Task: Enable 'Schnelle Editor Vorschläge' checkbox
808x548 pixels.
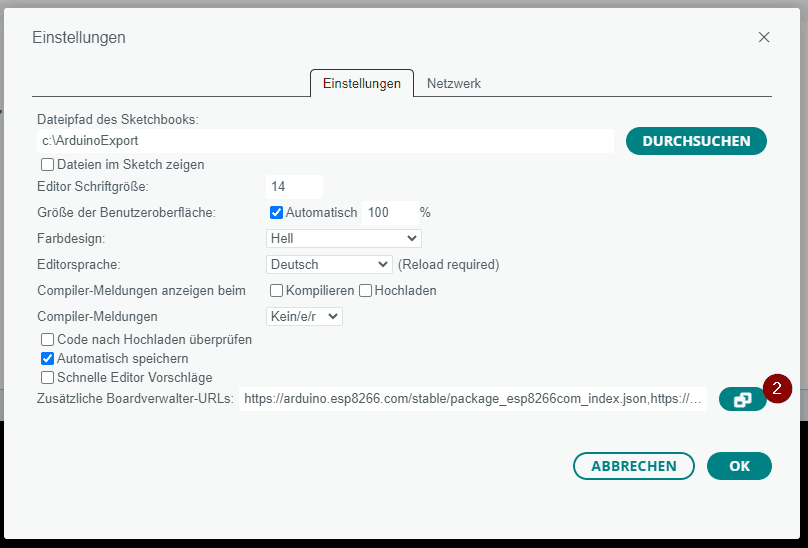Action: [47, 377]
